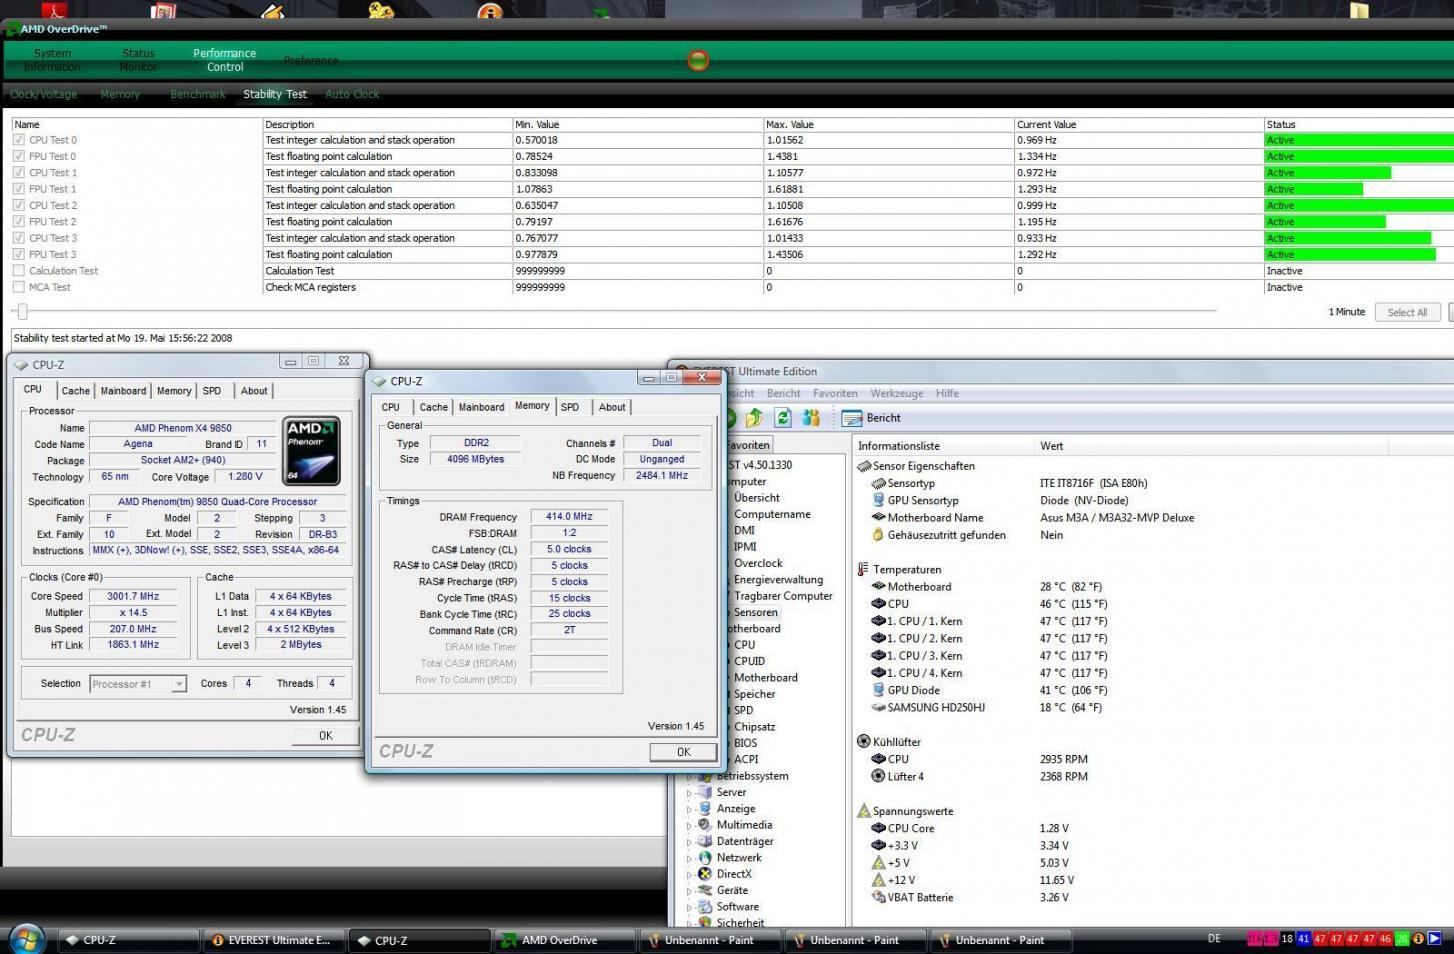Toggle the CPU Test 0 checkbox

coord(19,140)
